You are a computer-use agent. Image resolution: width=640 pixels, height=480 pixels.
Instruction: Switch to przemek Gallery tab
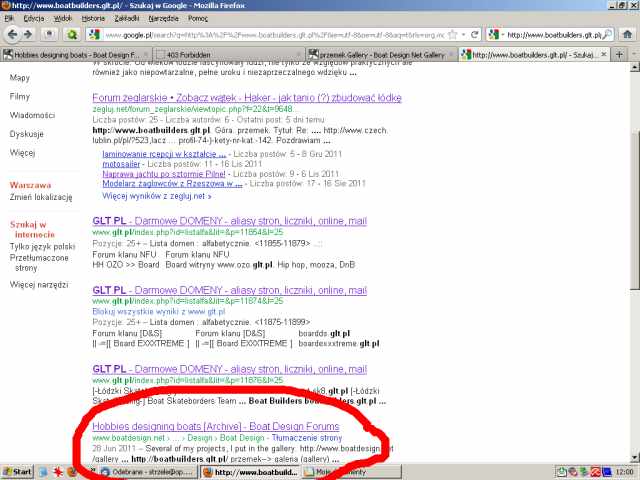pos(382,54)
